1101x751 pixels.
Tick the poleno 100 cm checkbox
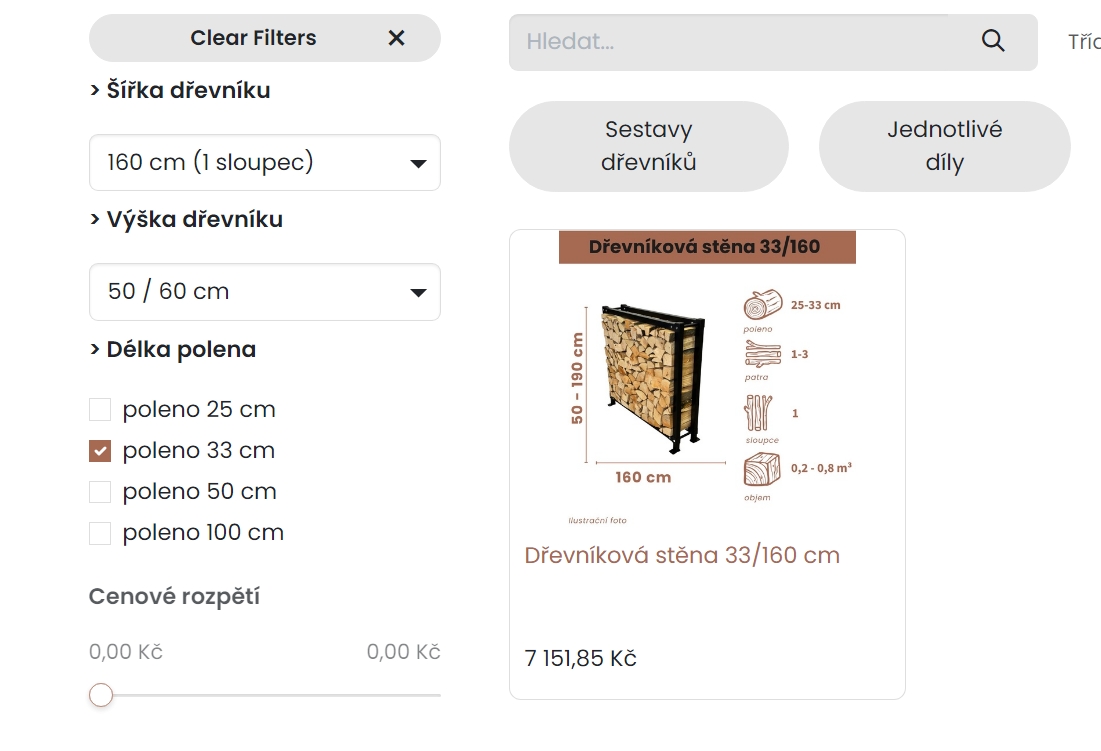click(x=100, y=533)
